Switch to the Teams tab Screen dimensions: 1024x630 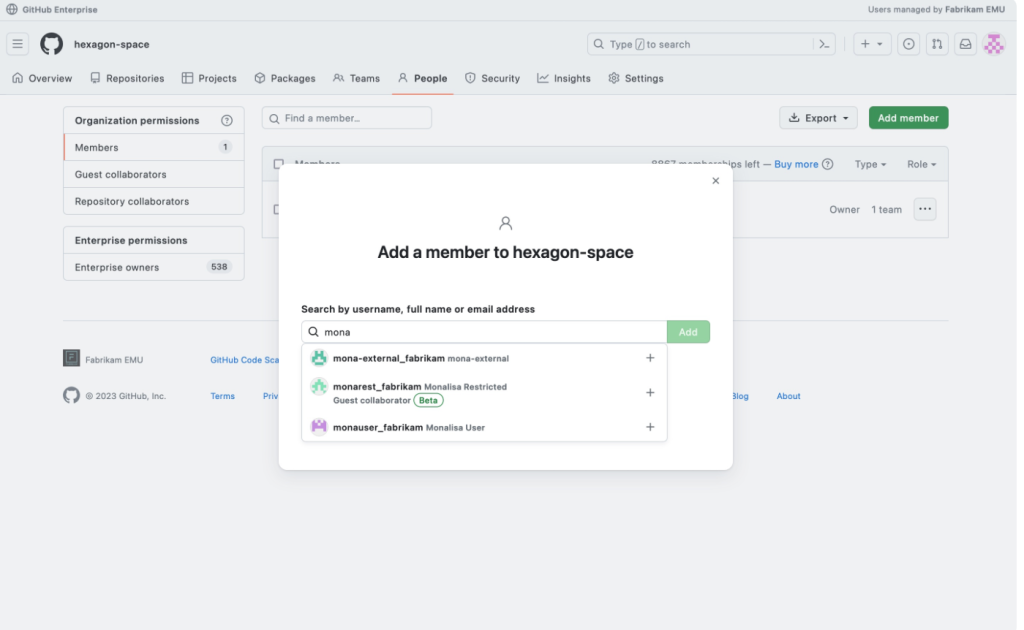[356, 78]
